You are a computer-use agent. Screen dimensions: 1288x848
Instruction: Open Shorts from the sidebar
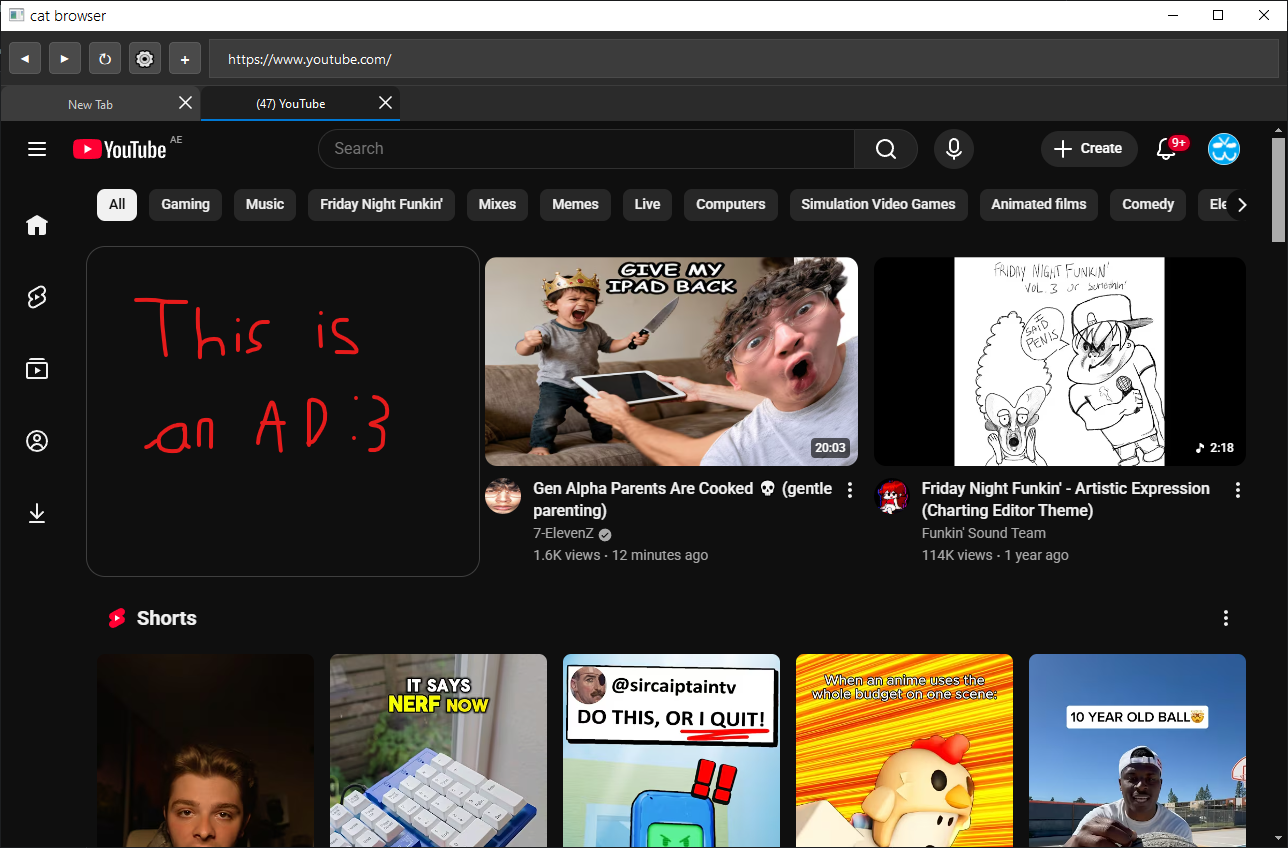tap(37, 297)
